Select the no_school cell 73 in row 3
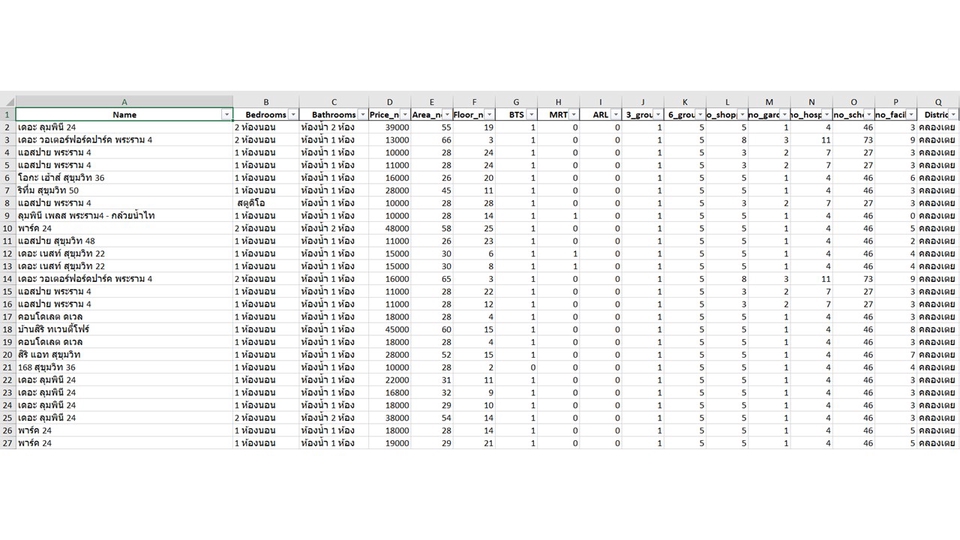 pos(854,140)
